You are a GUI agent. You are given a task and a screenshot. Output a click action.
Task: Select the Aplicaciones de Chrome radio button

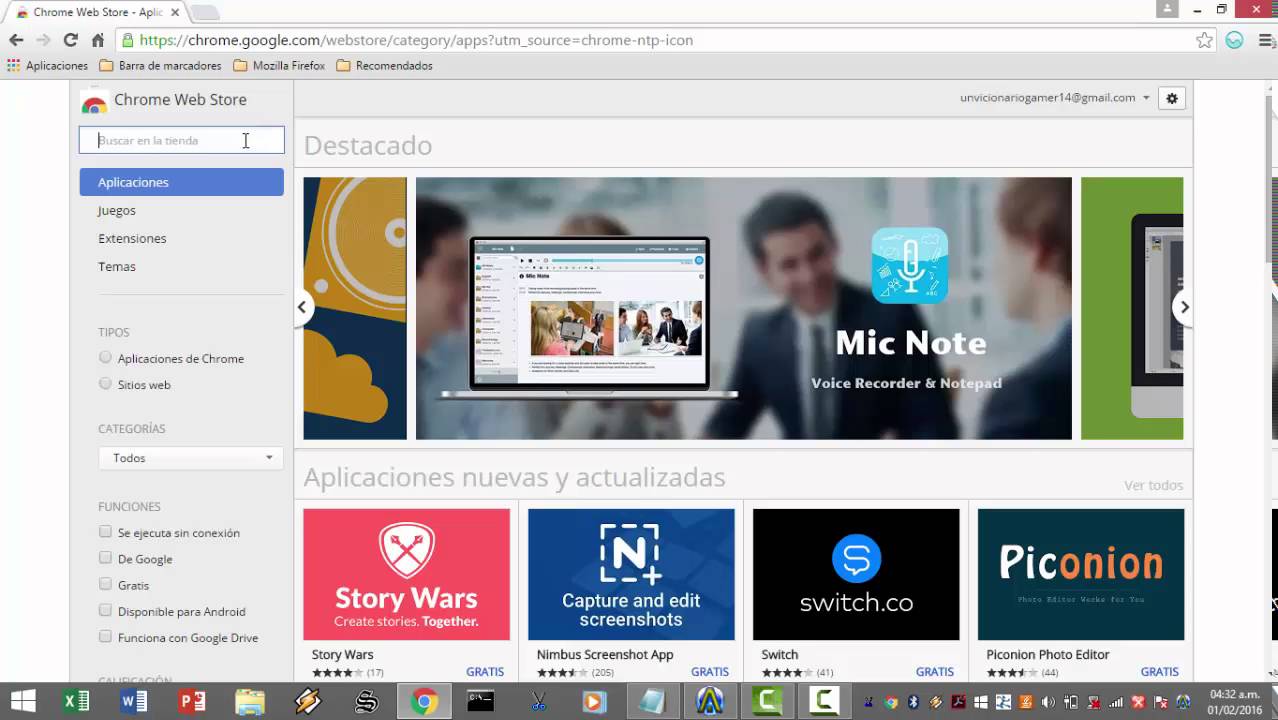105,357
